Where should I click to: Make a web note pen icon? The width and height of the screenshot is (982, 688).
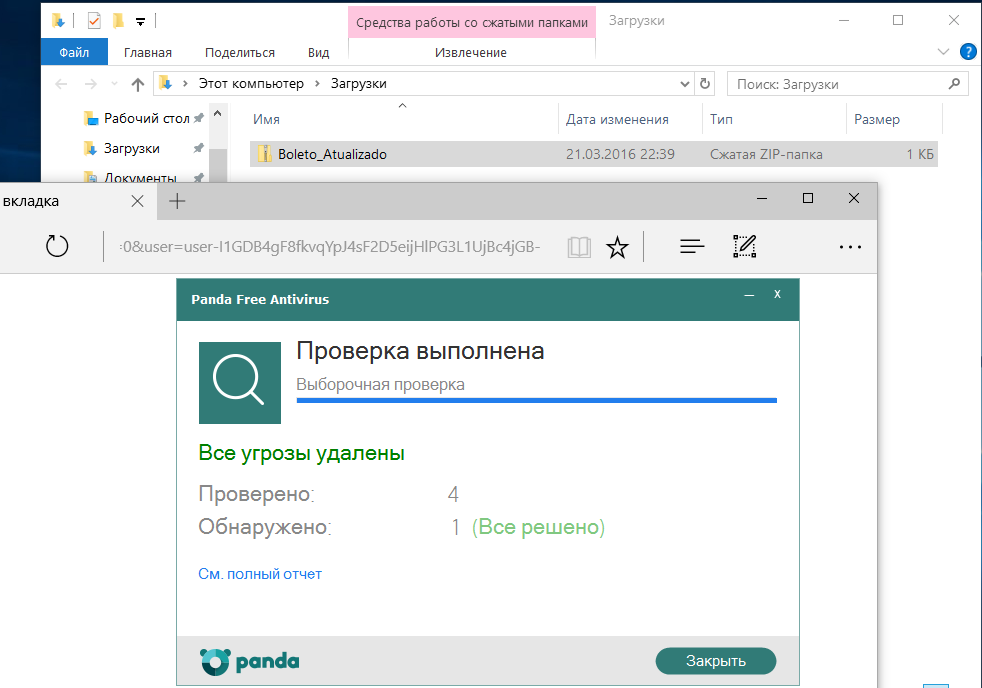(744, 247)
